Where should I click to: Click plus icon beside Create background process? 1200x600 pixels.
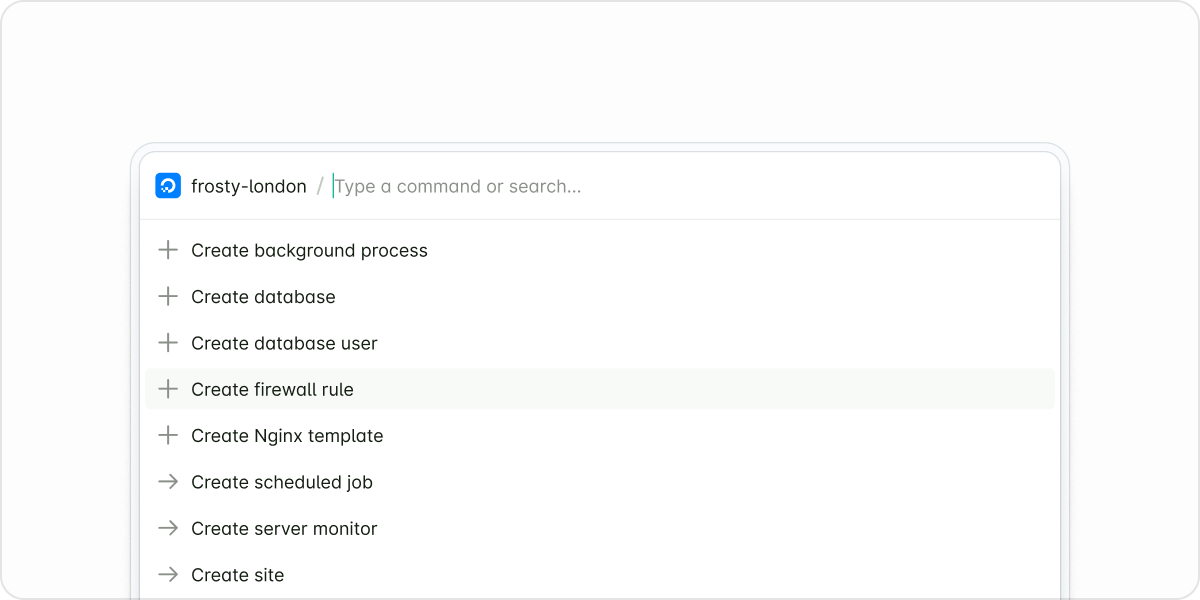point(168,250)
